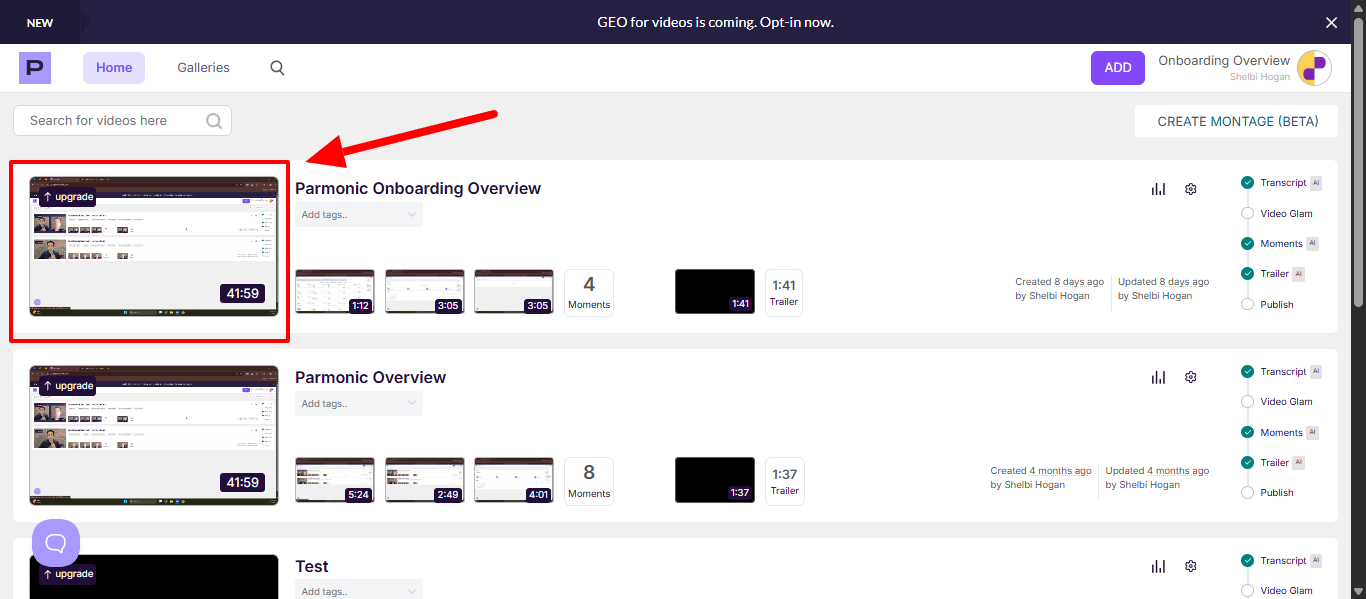Click search icon in video search box
Image resolution: width=1366 pixels, height=599 pixels.
(x=214, y=121)
